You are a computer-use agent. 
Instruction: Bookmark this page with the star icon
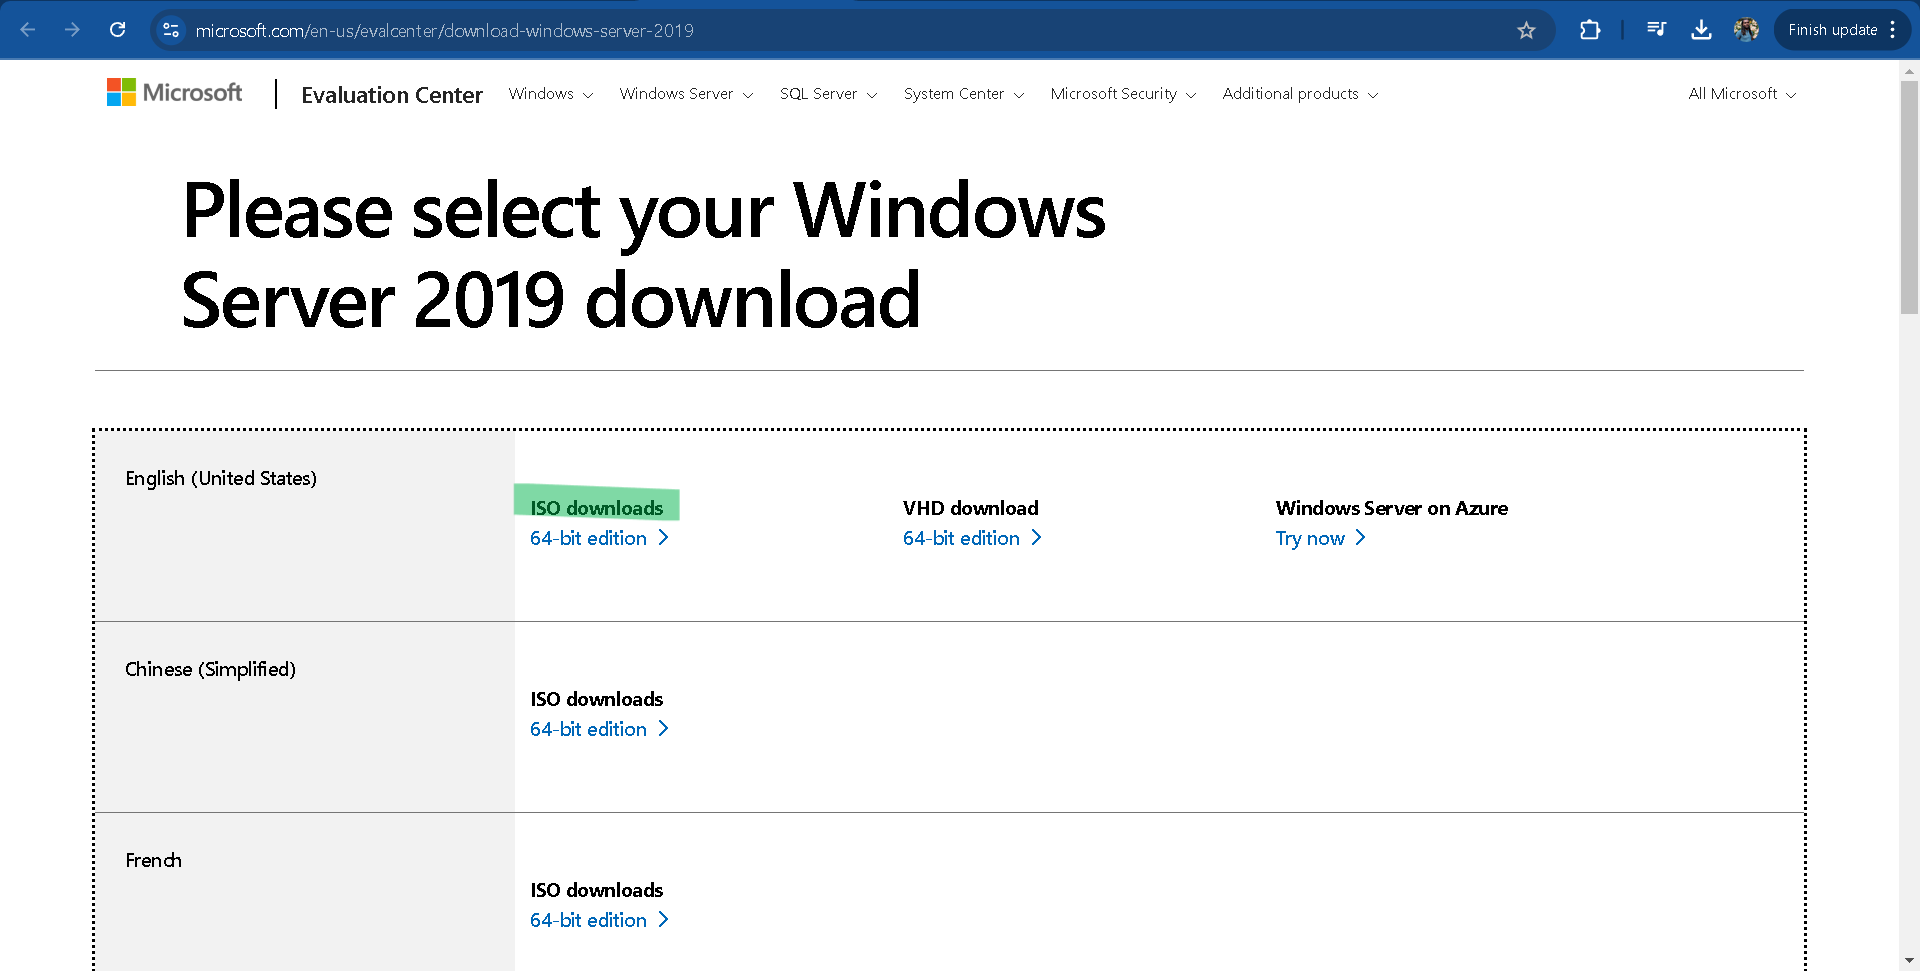(x=1526, y=30)
